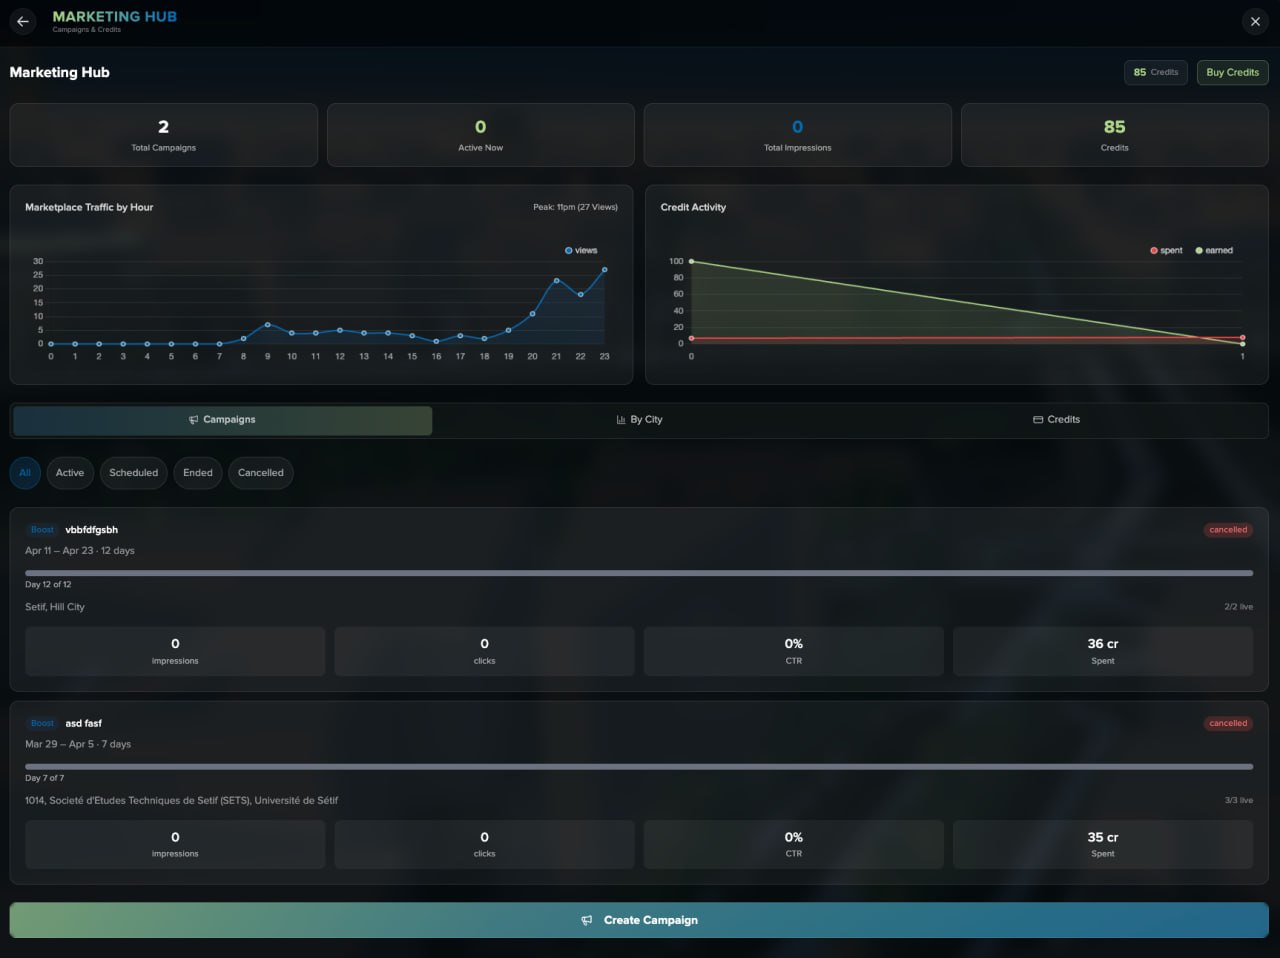Click the card icon beside Credits tab
The image size is (1280, 958).
tap(1038, 420)
